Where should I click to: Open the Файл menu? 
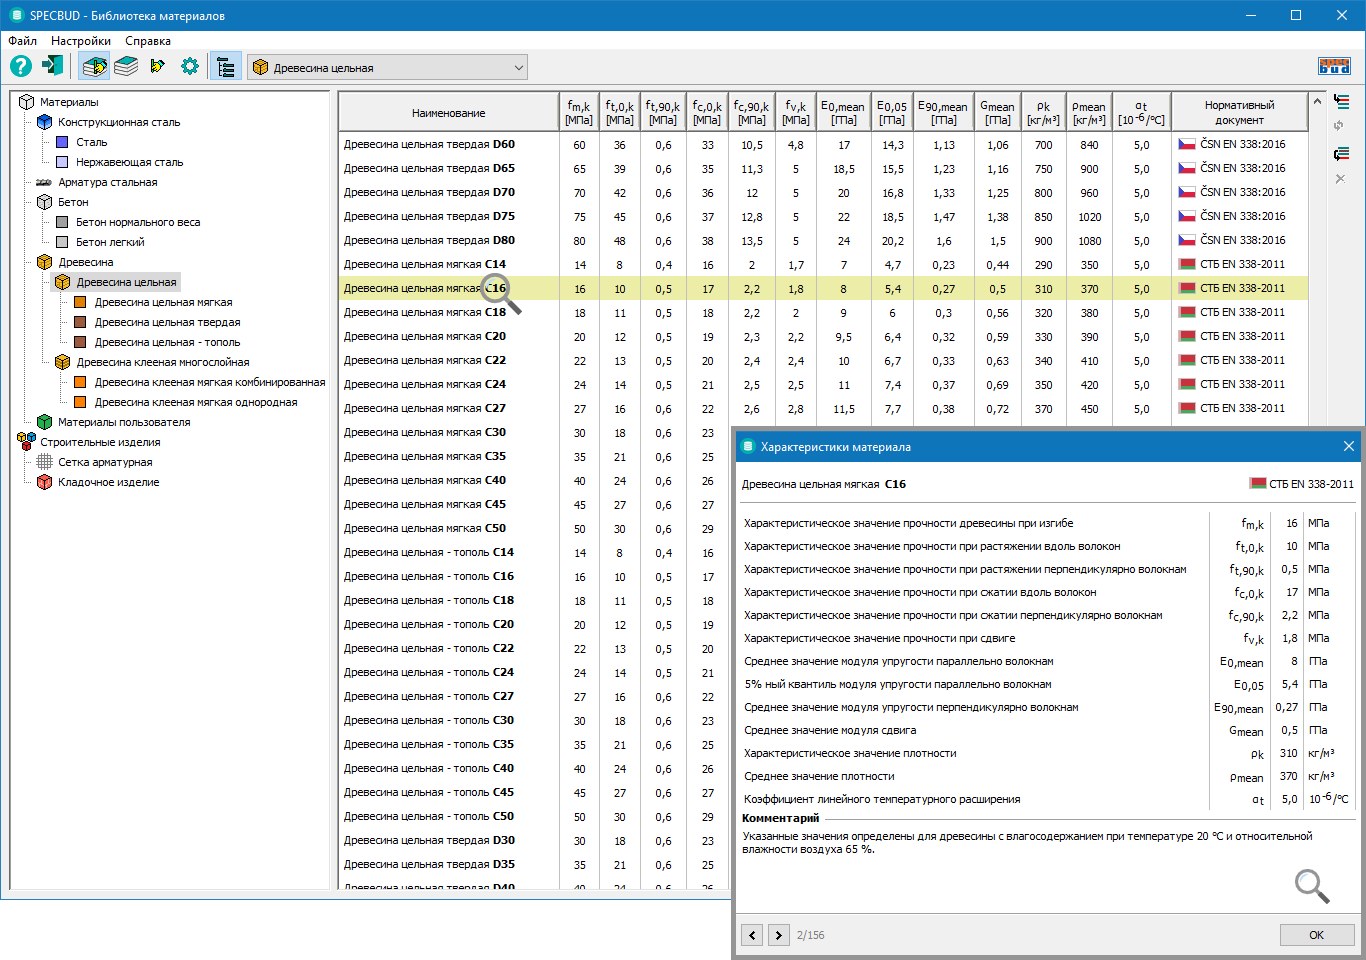click(x=23, y=41)
